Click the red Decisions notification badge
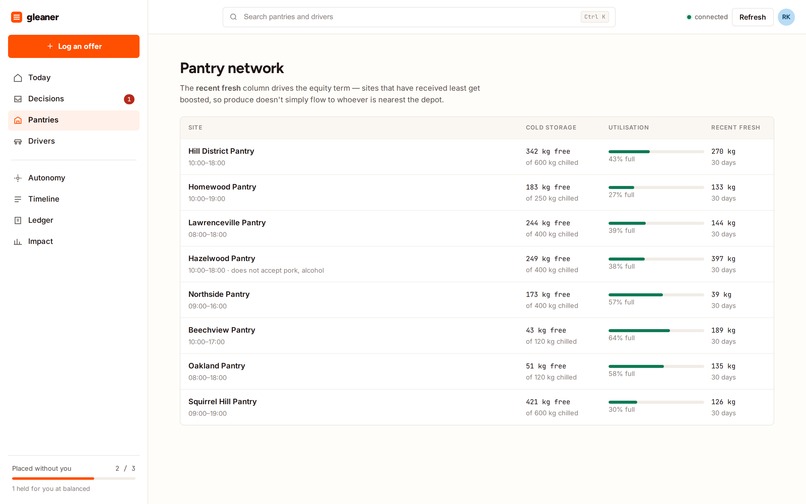 click(129, 99)
